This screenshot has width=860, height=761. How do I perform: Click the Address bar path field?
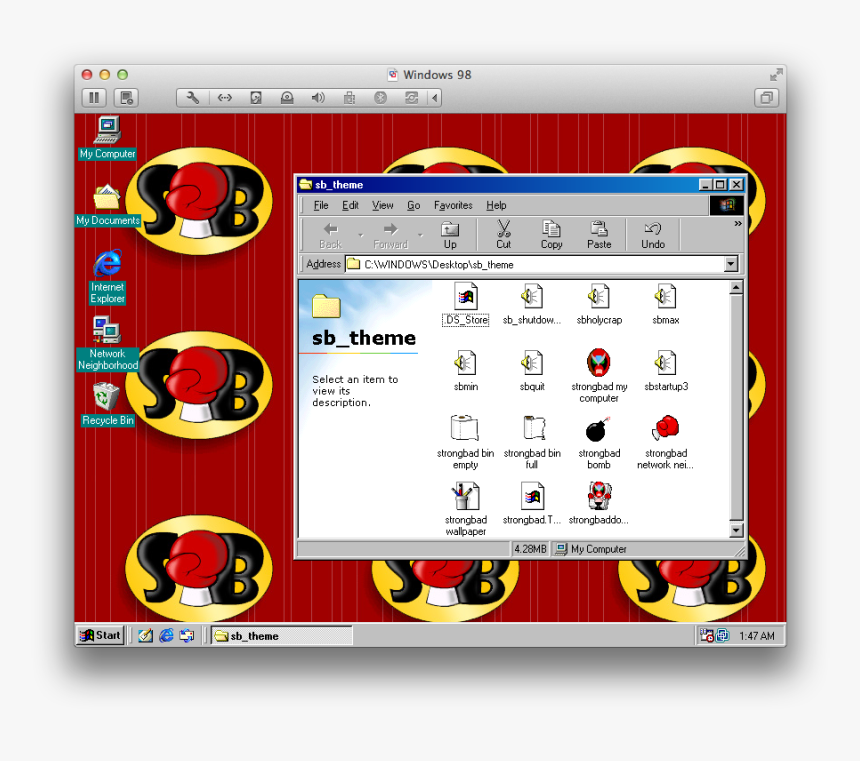pyautogui.click(x=535, y=264)
